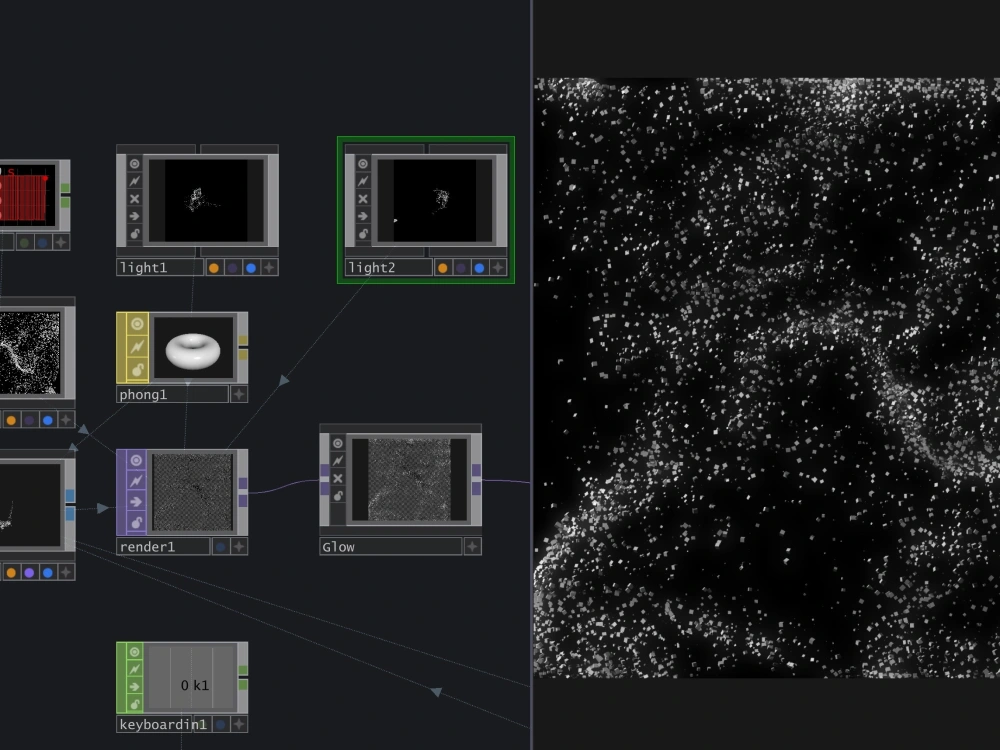This screenshot has height=750, width=1000.
Task: Click the torus preview thumbnail on phong1
Action: click(195, 348)
